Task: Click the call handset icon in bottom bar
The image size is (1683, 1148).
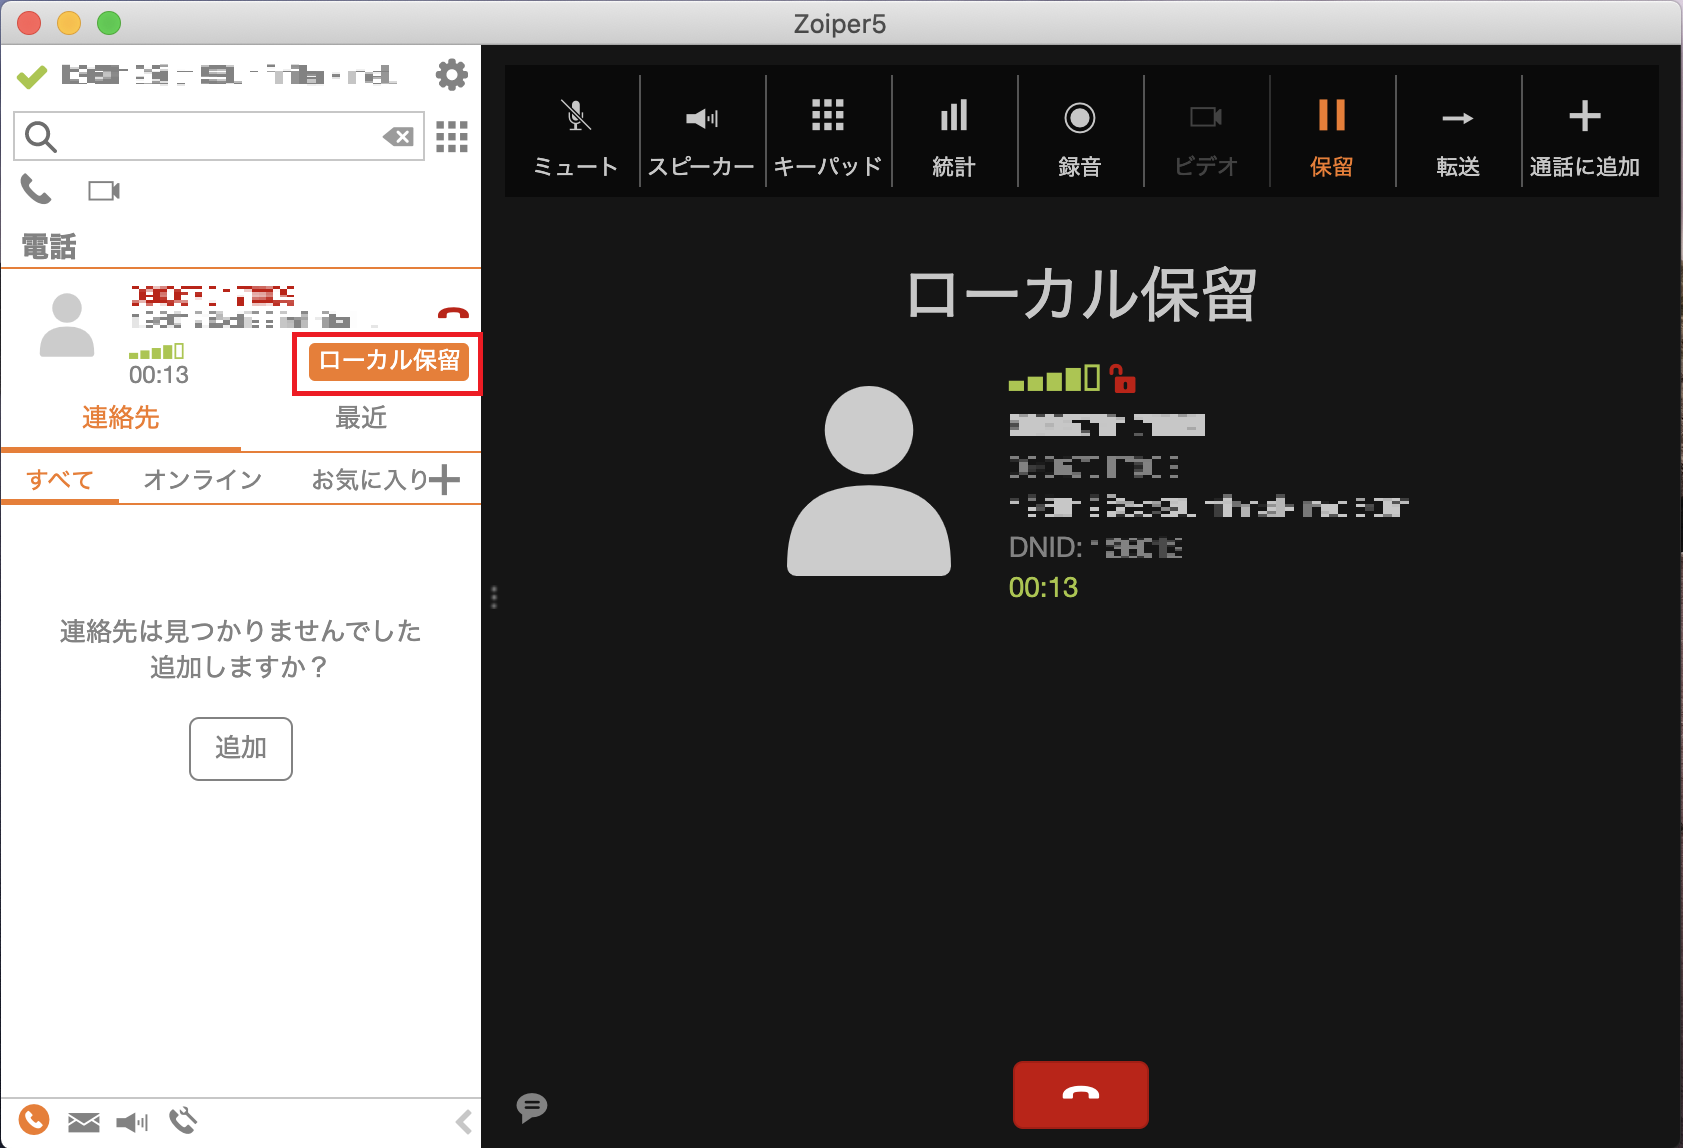Action: (x=183, y=1121)
